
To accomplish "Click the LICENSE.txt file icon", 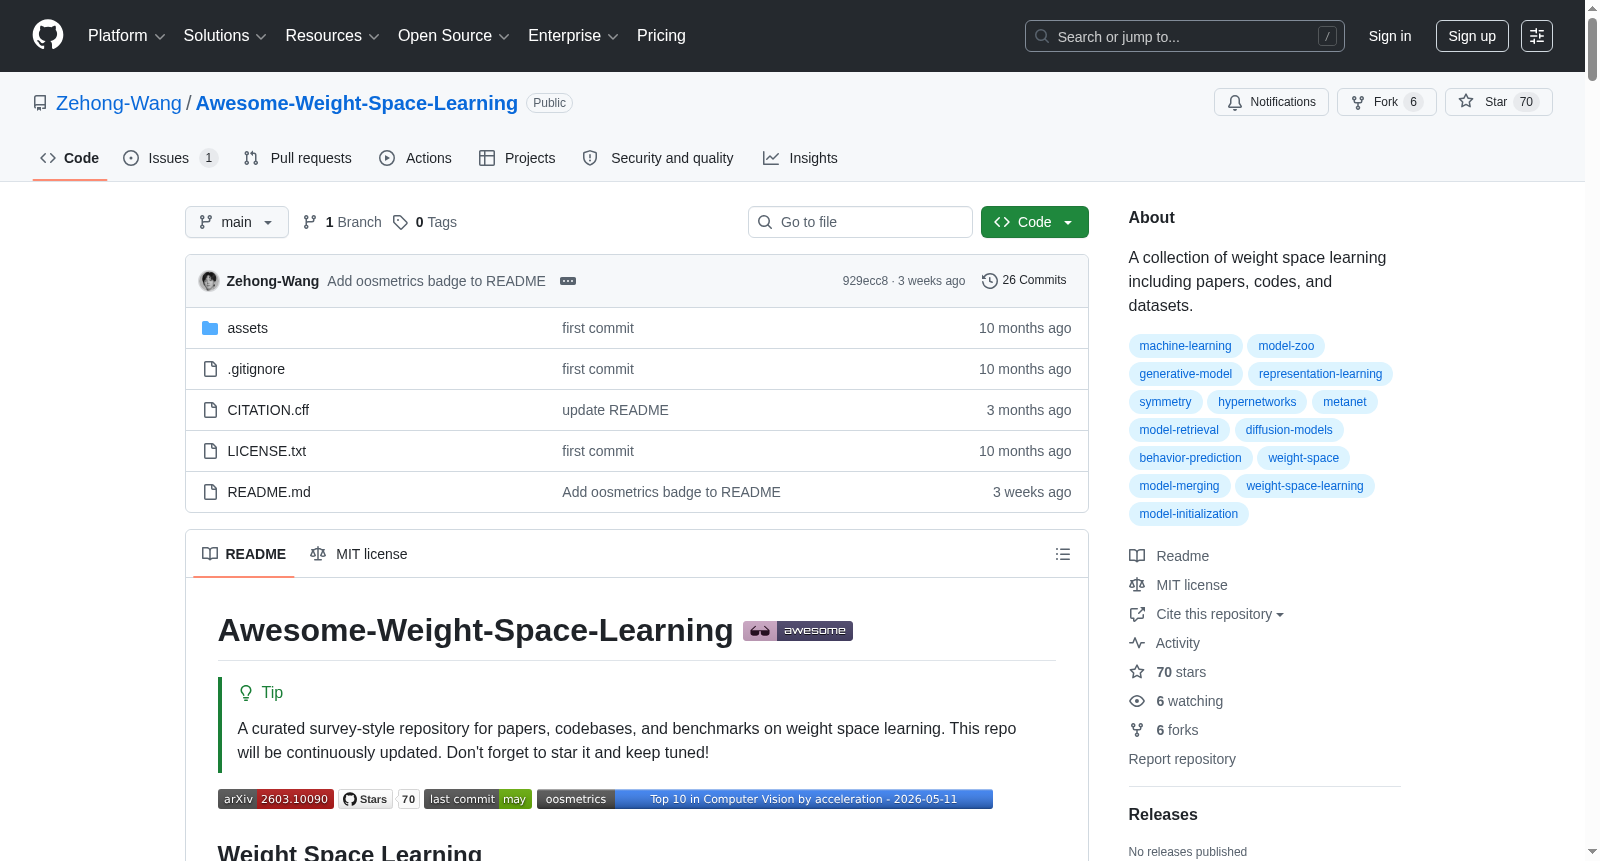I will 210,451.
